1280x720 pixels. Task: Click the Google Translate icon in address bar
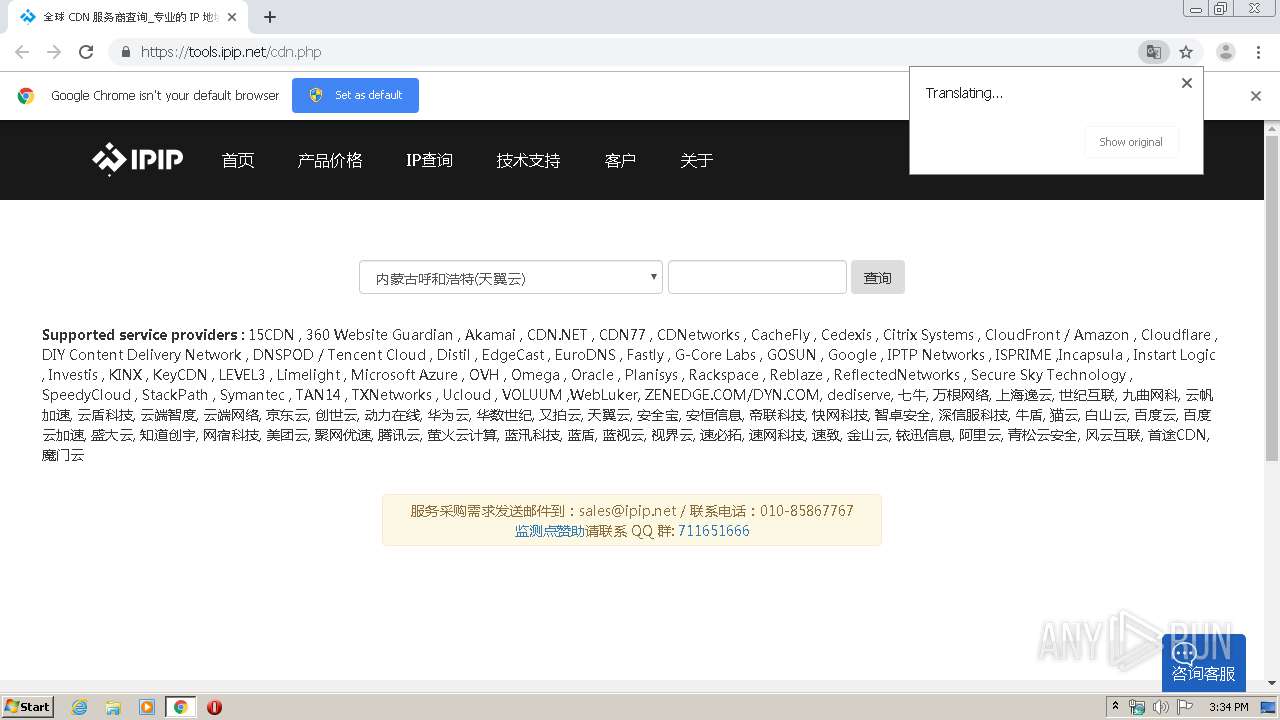coord(1153,52)
